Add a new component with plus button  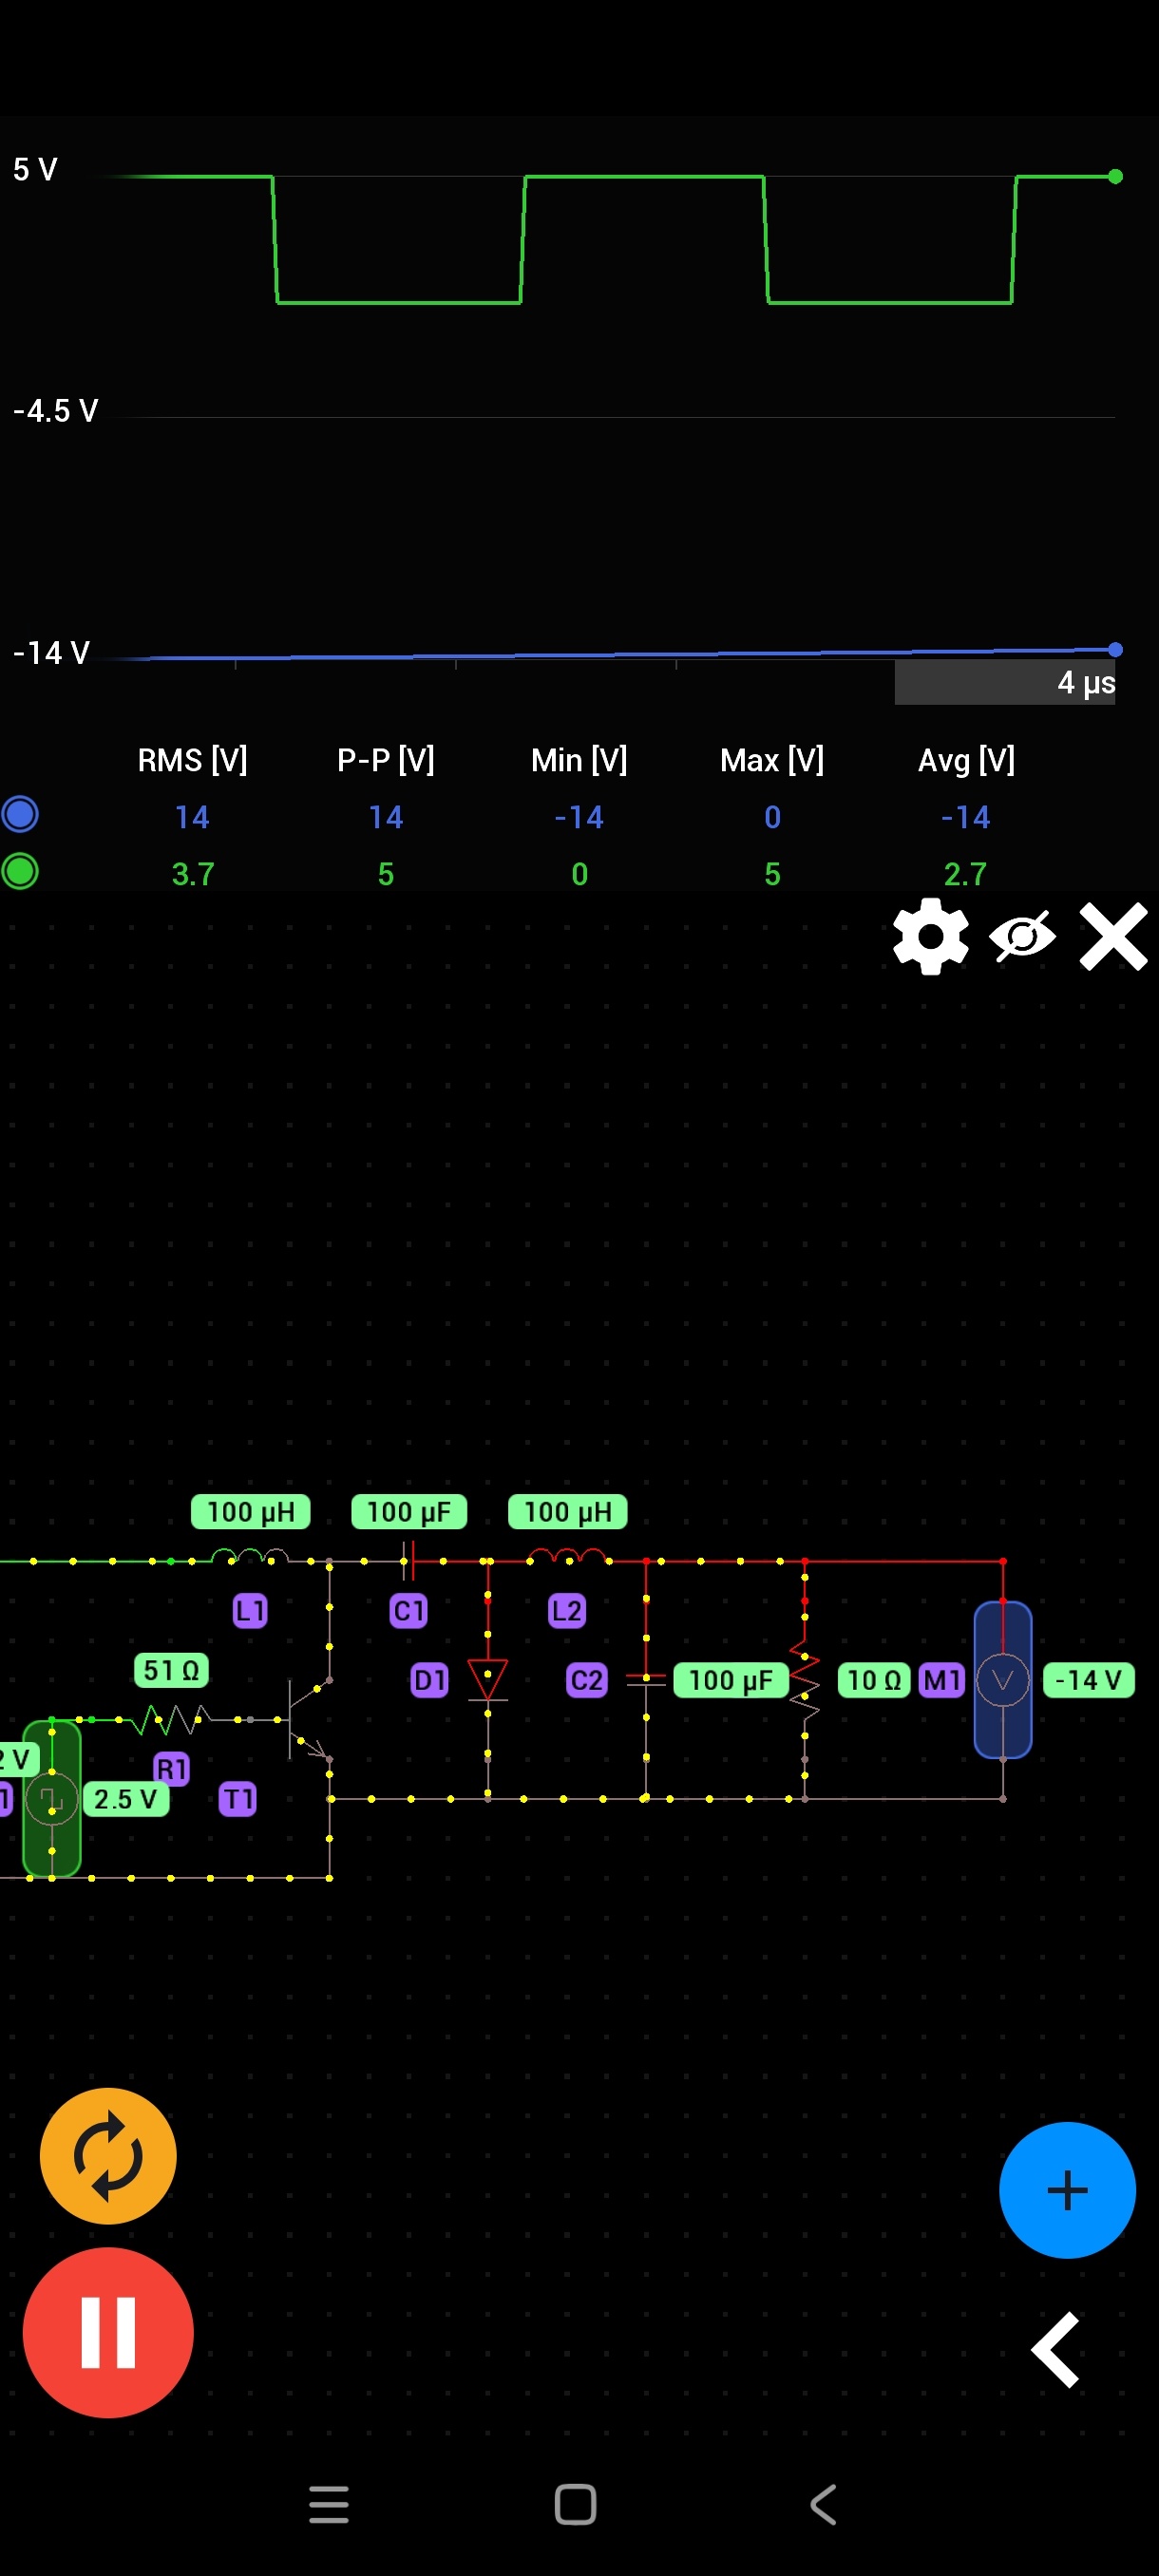point(1067,2189)
